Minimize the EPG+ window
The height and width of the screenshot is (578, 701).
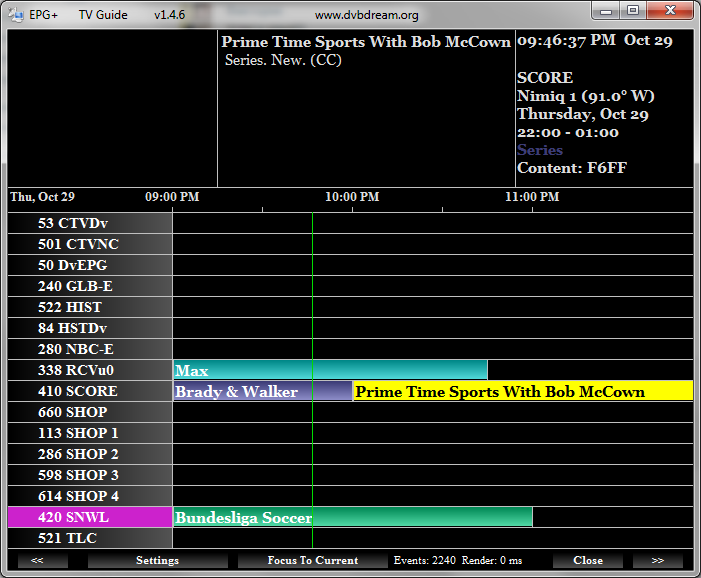(x=606, y=11)
